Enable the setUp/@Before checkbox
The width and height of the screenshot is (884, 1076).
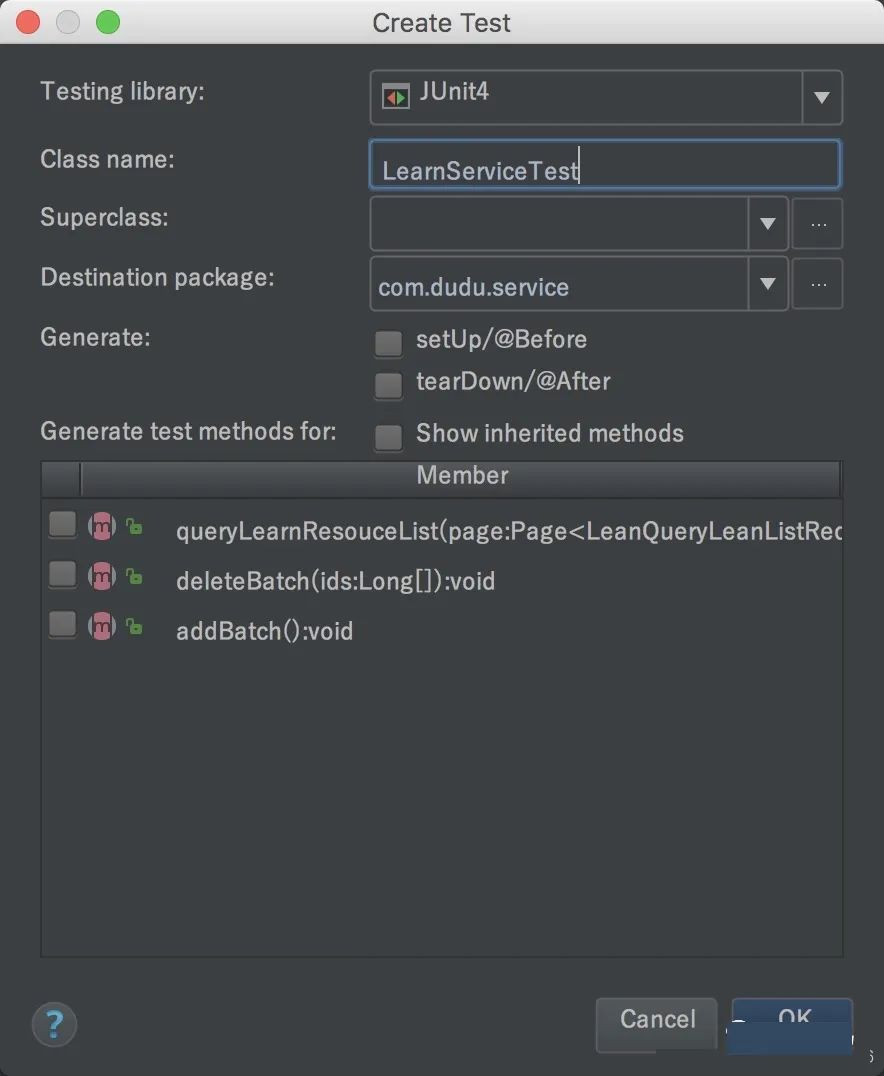pyautogui.click(x=388, y=343)
